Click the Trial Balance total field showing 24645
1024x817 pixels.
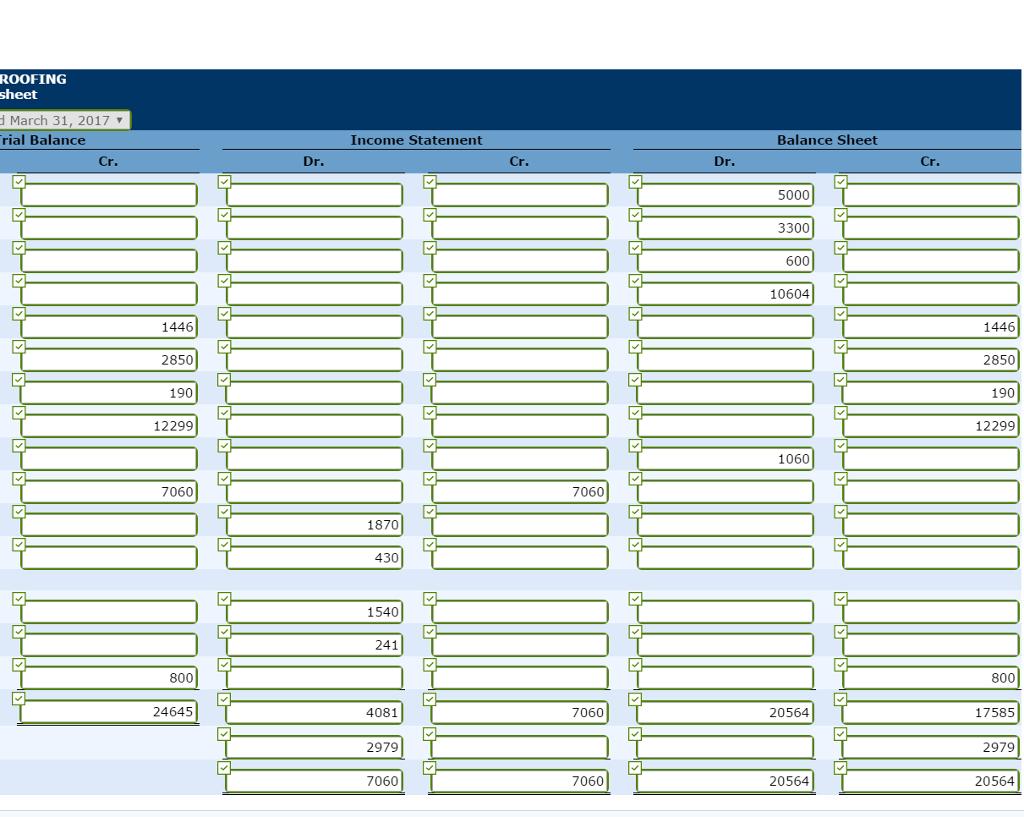click(x=109, y=713)
